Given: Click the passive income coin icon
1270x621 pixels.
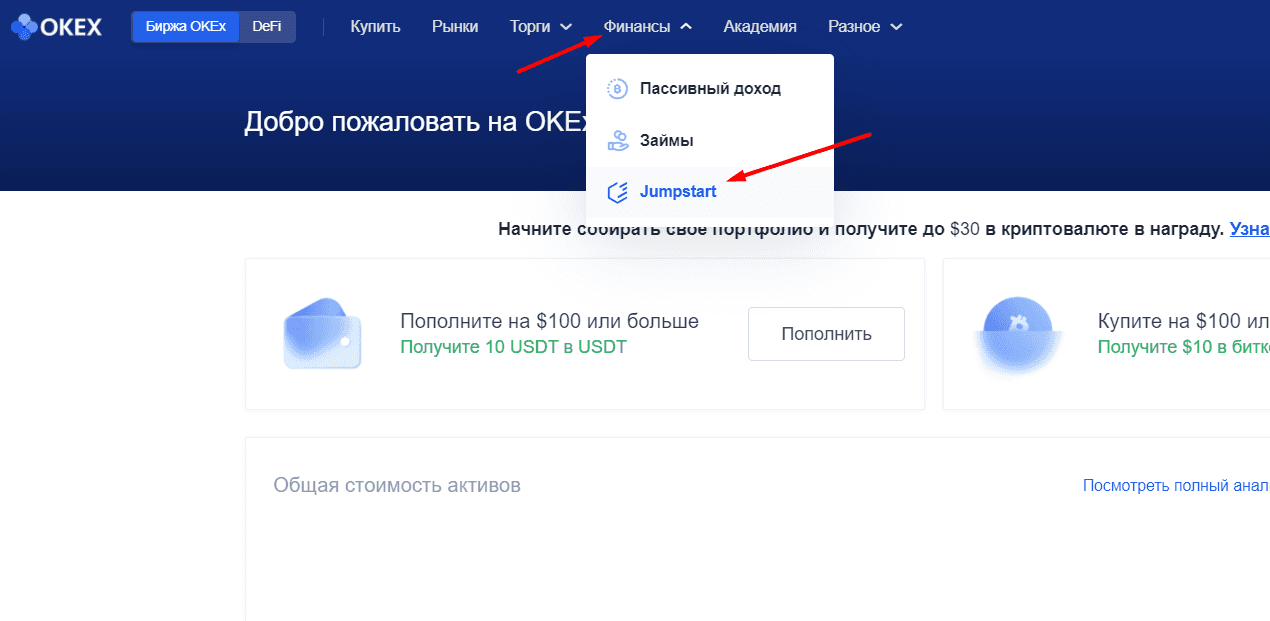Looking at the screenshot, I should 617,89.
